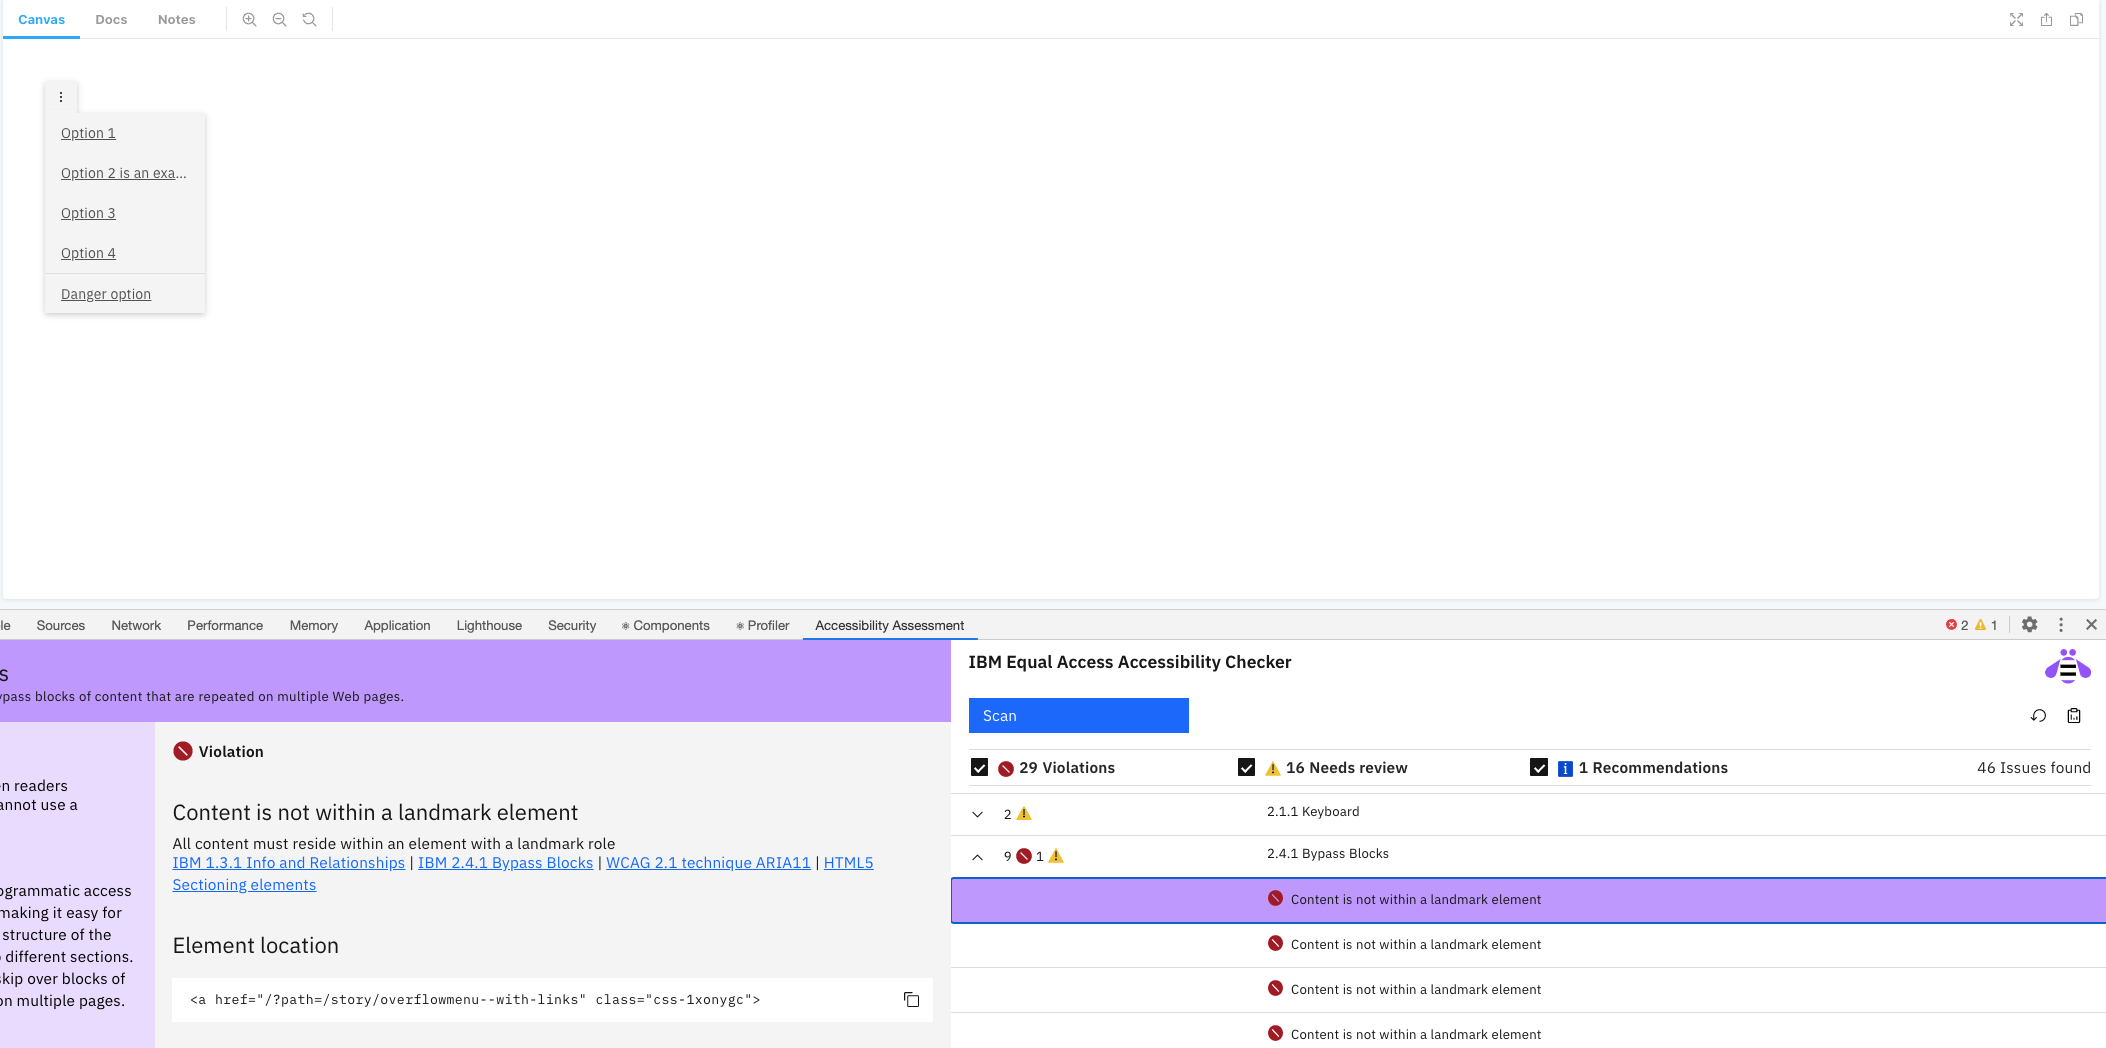Image resolution: width=2106 pixels, height=1048 pixels.
Task: Open the Lighthouse DevTools panel
Action: coord(489,625)
